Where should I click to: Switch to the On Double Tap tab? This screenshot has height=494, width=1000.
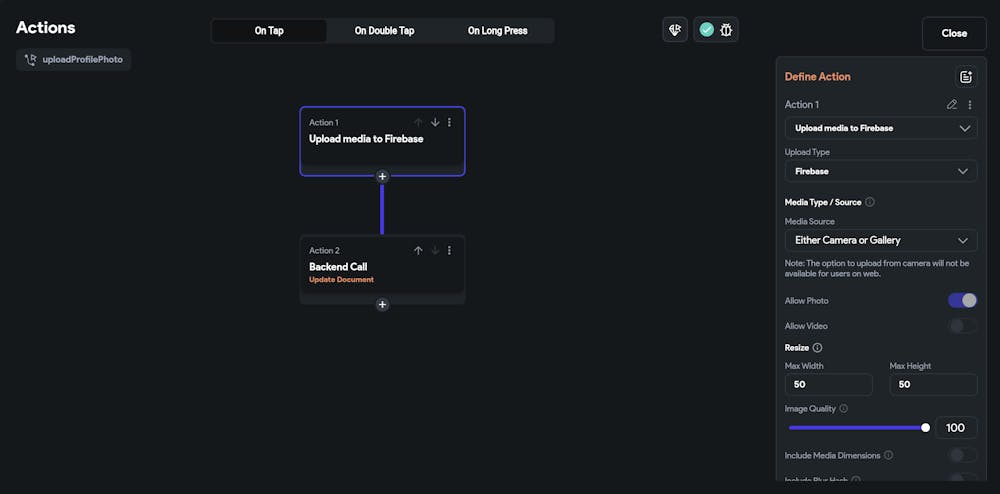click(384, 31)
